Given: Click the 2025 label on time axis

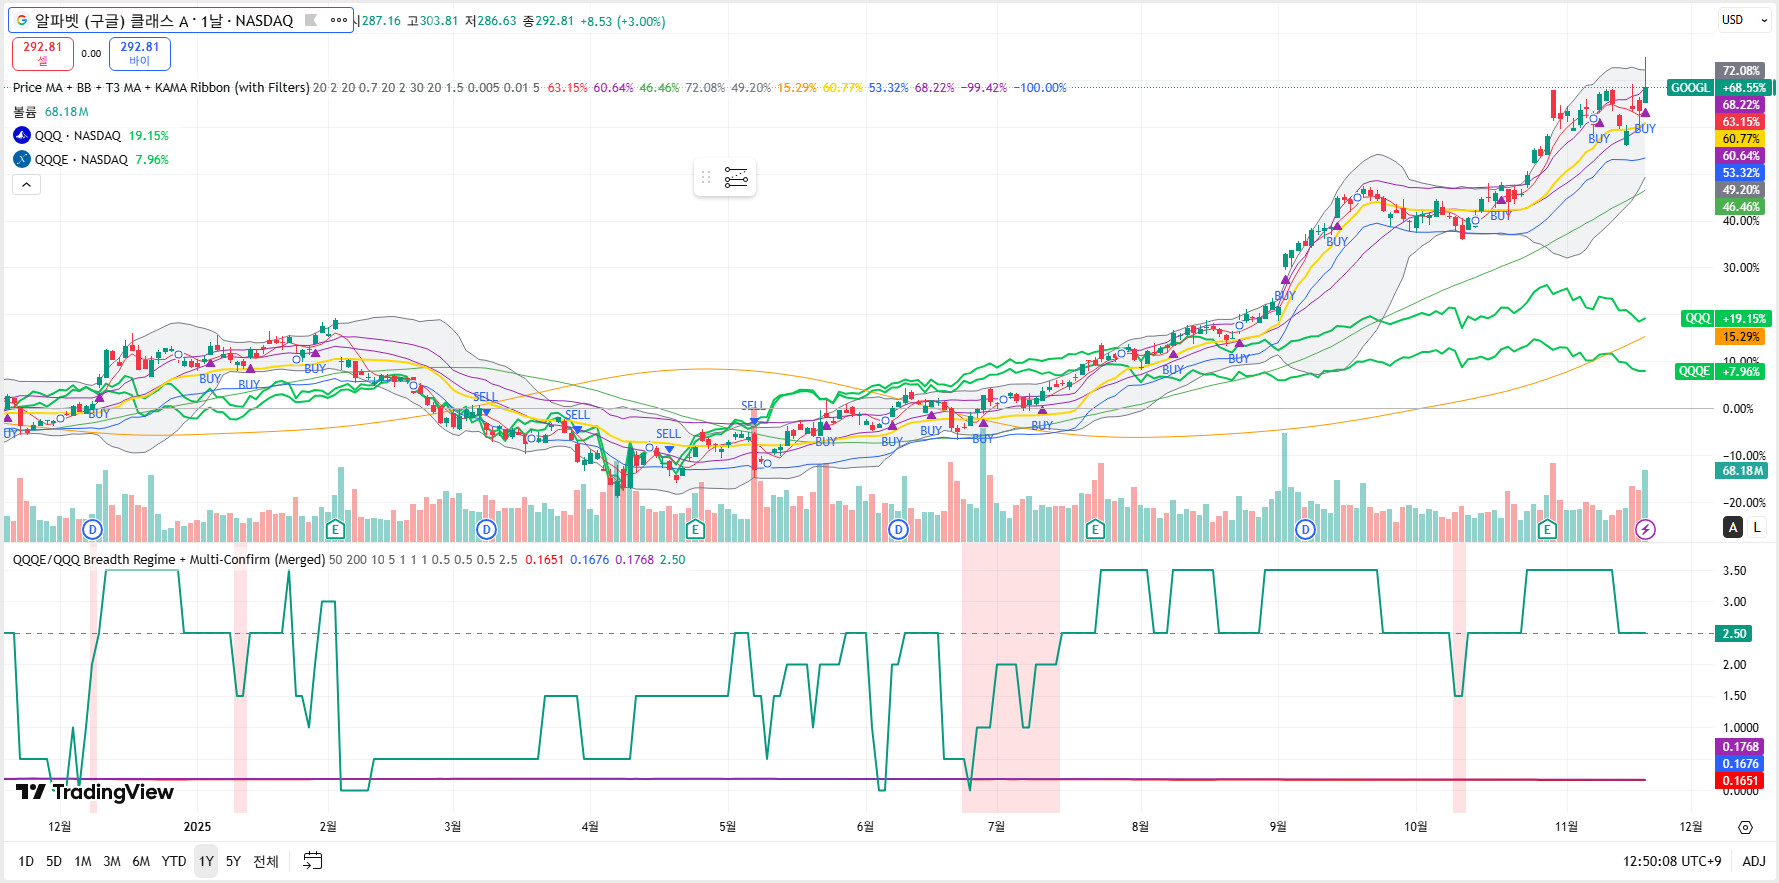Looking at the screenshot, I should click(197, 826).
